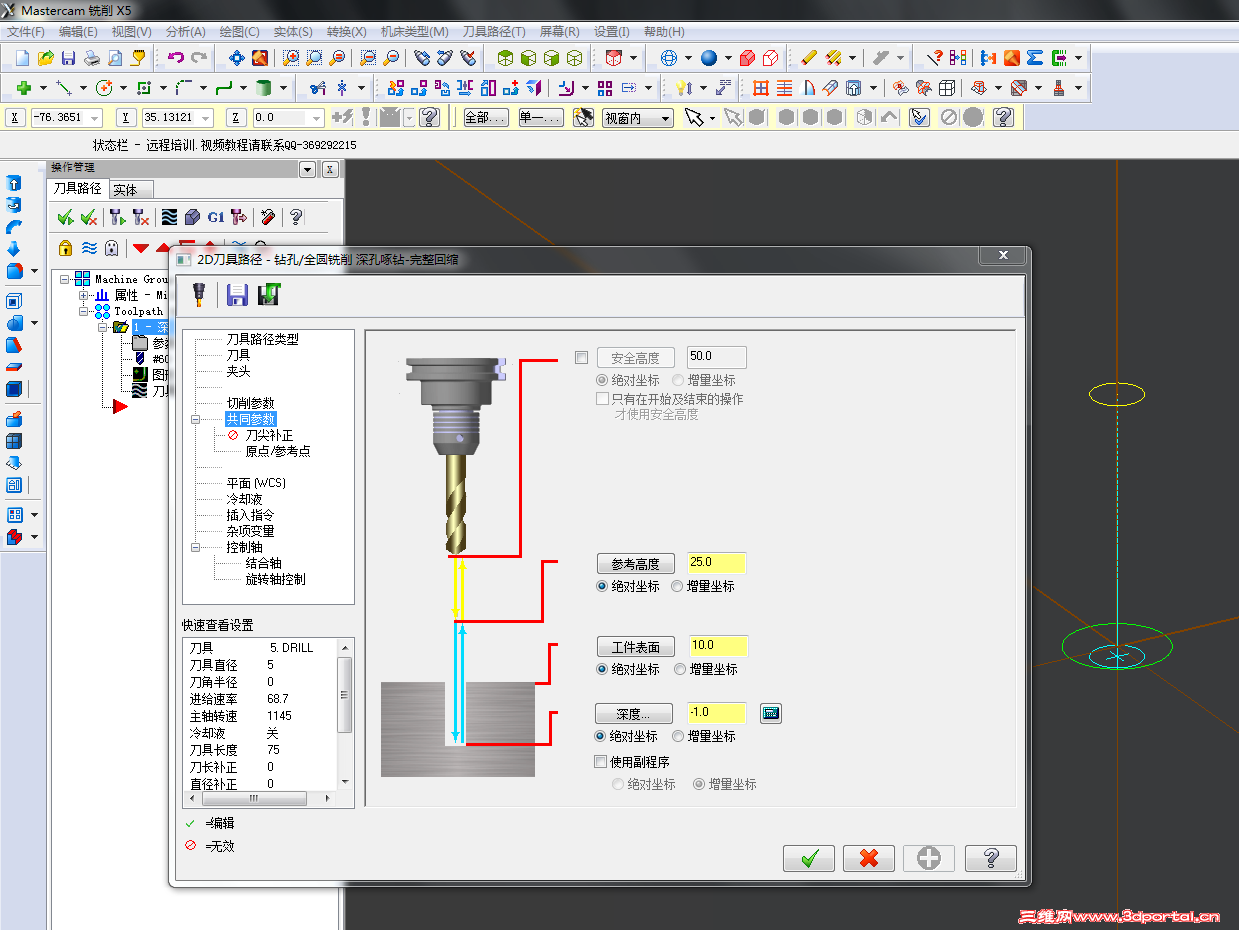
Task: Click the 工件表面 button
Action: 636,647
